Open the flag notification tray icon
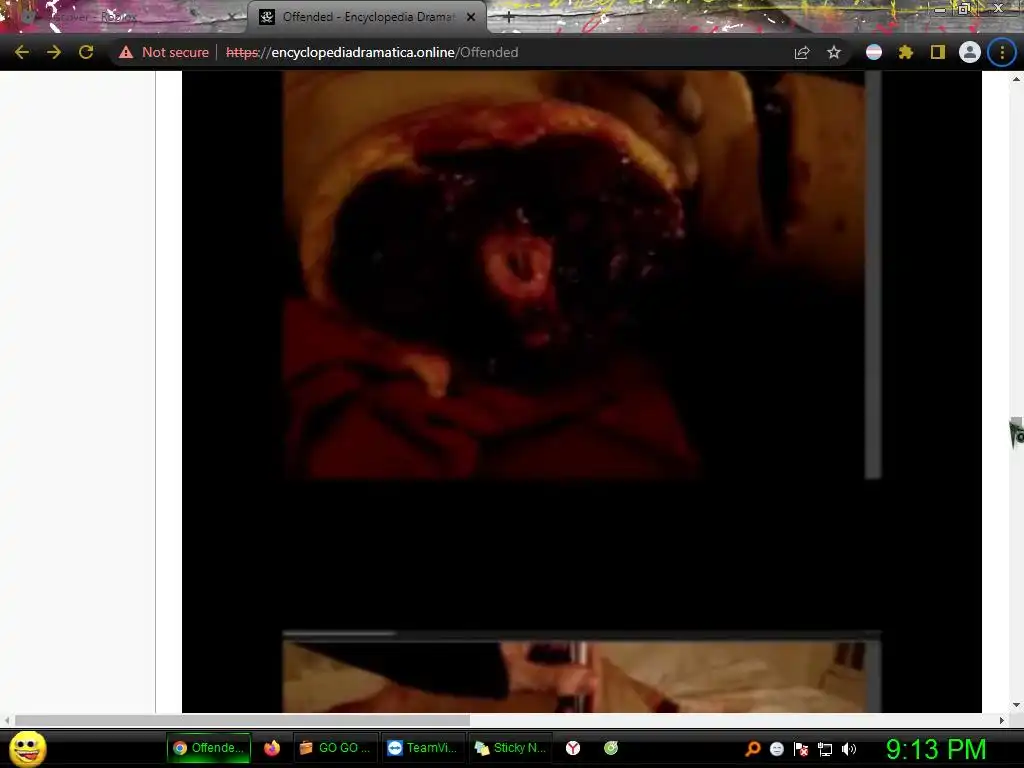 801,749
